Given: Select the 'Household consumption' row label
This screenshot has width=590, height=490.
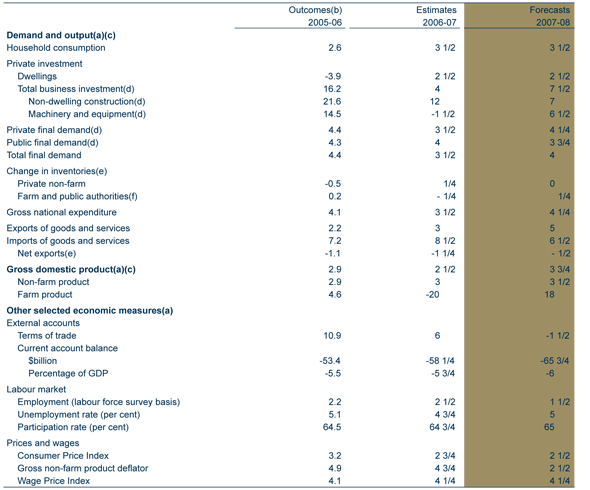Looking at the screenshot, I should tap(56, 48).
